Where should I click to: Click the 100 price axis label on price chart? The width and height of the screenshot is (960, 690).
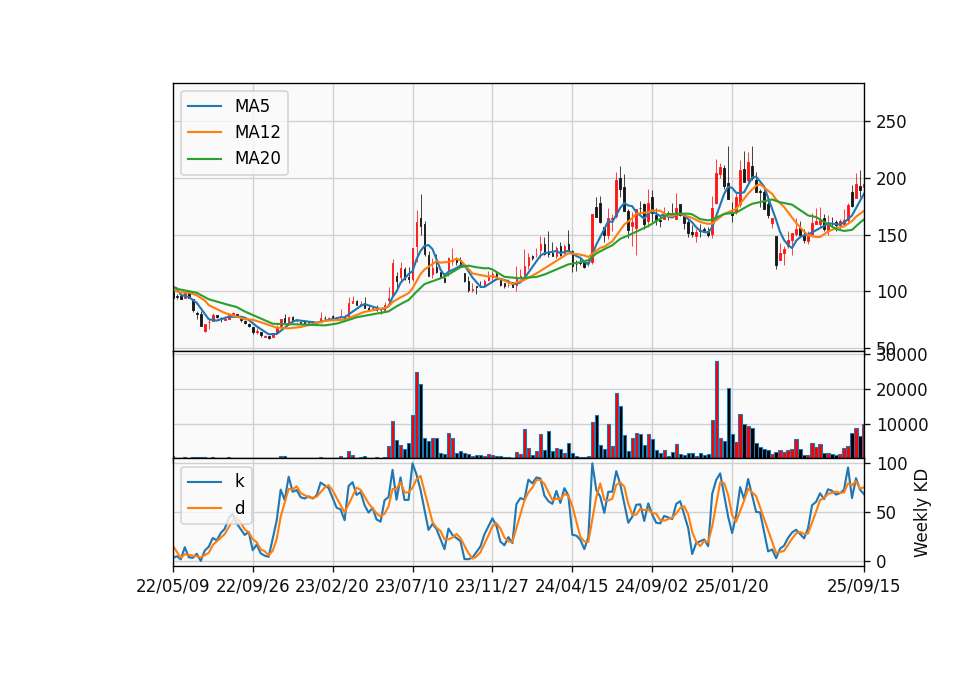click(x=891, y=292)
